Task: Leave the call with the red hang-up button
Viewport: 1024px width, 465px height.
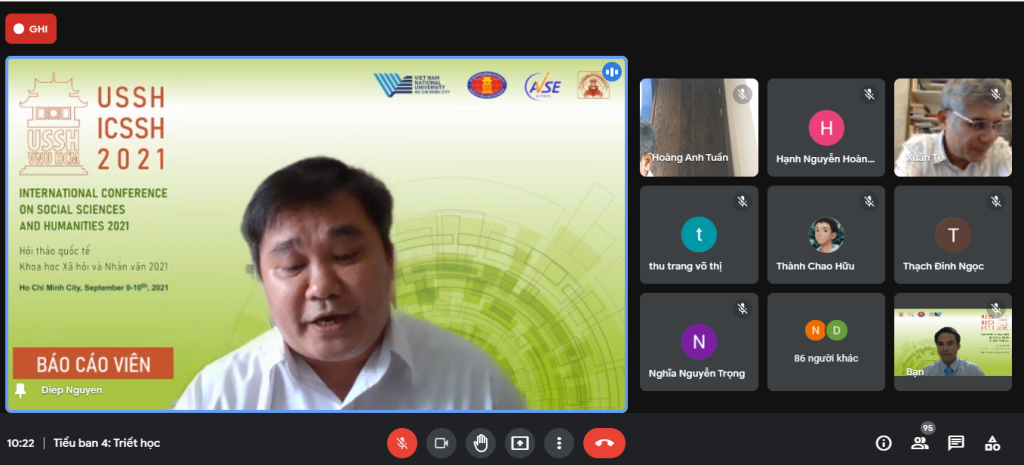Action: click(604, 443)
